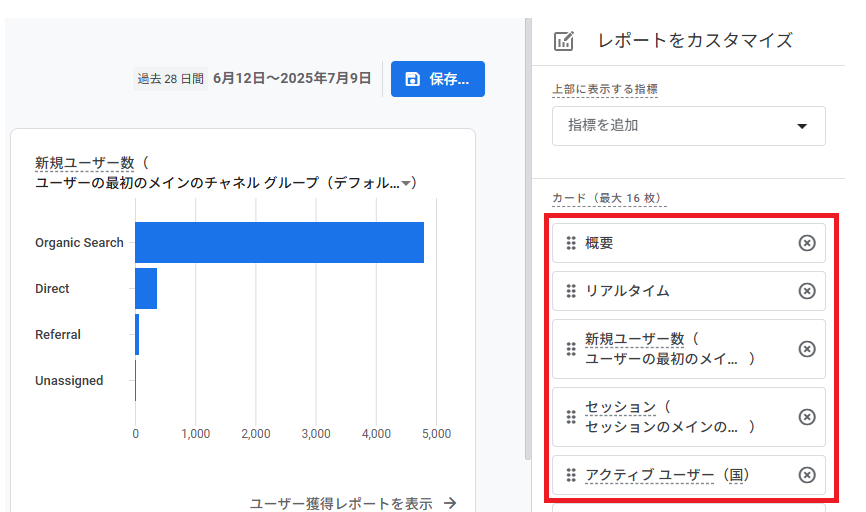Remove the 概要 card
Screen dimensions: 866x512
806,243
